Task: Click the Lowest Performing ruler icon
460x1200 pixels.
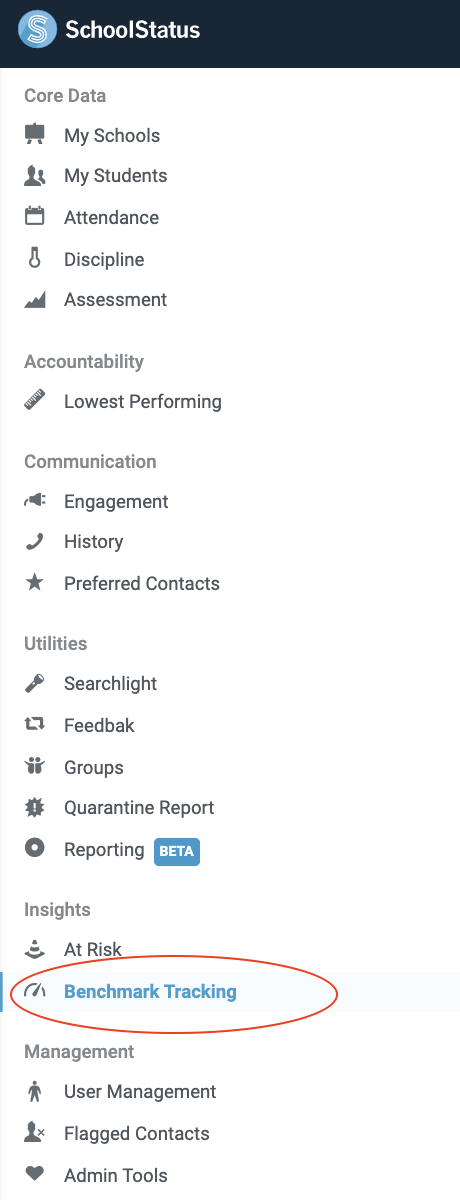Action: click(x=35, y=401)
